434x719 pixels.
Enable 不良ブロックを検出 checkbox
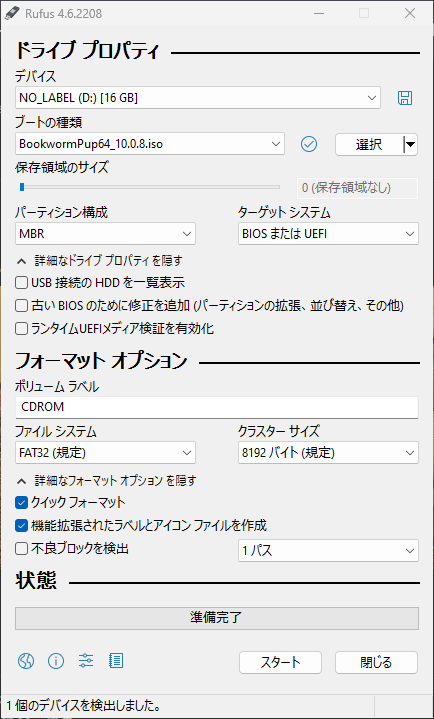(x=22, y=548)
